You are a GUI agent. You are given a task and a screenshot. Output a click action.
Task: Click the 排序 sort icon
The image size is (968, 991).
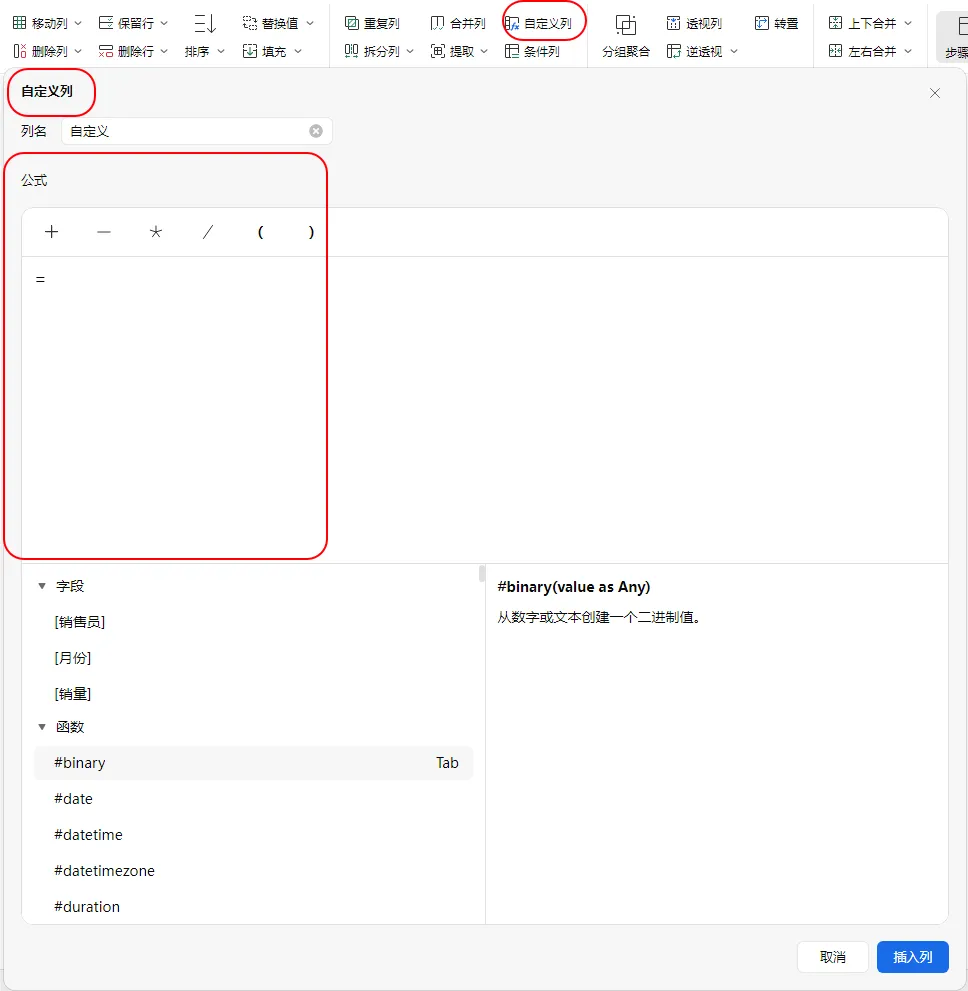(x=205, y=24)
